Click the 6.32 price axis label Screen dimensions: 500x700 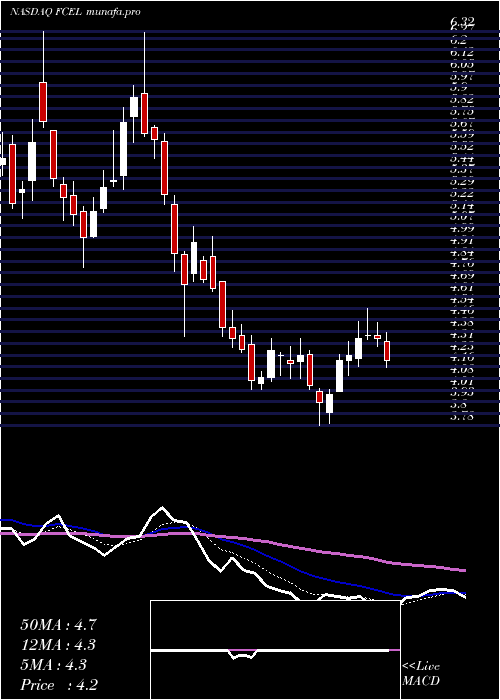pos(462,21)
